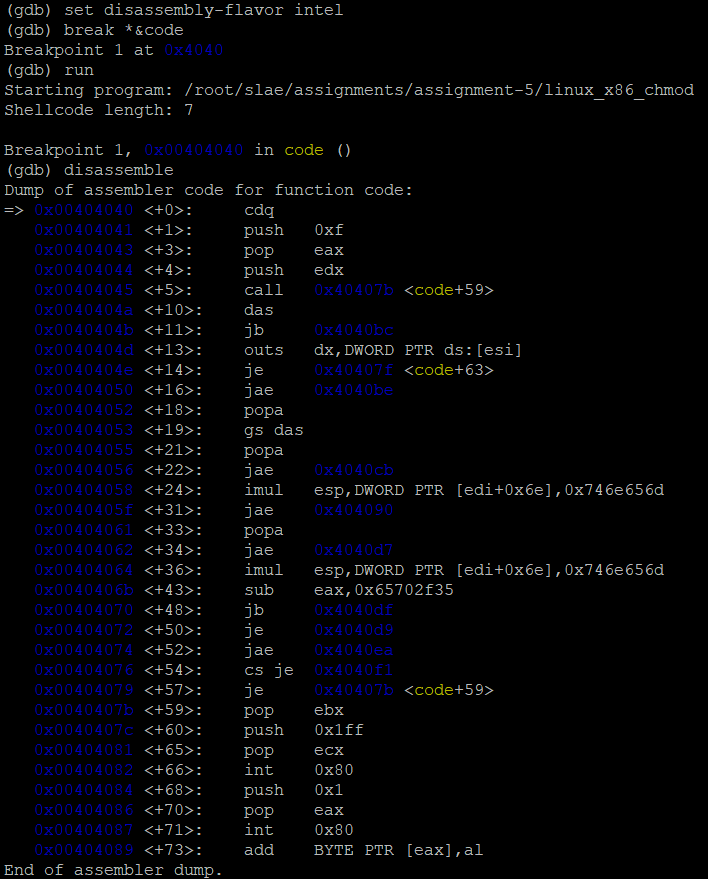
Task: Click the je target 0x4040d9
Action: [354, 630]
